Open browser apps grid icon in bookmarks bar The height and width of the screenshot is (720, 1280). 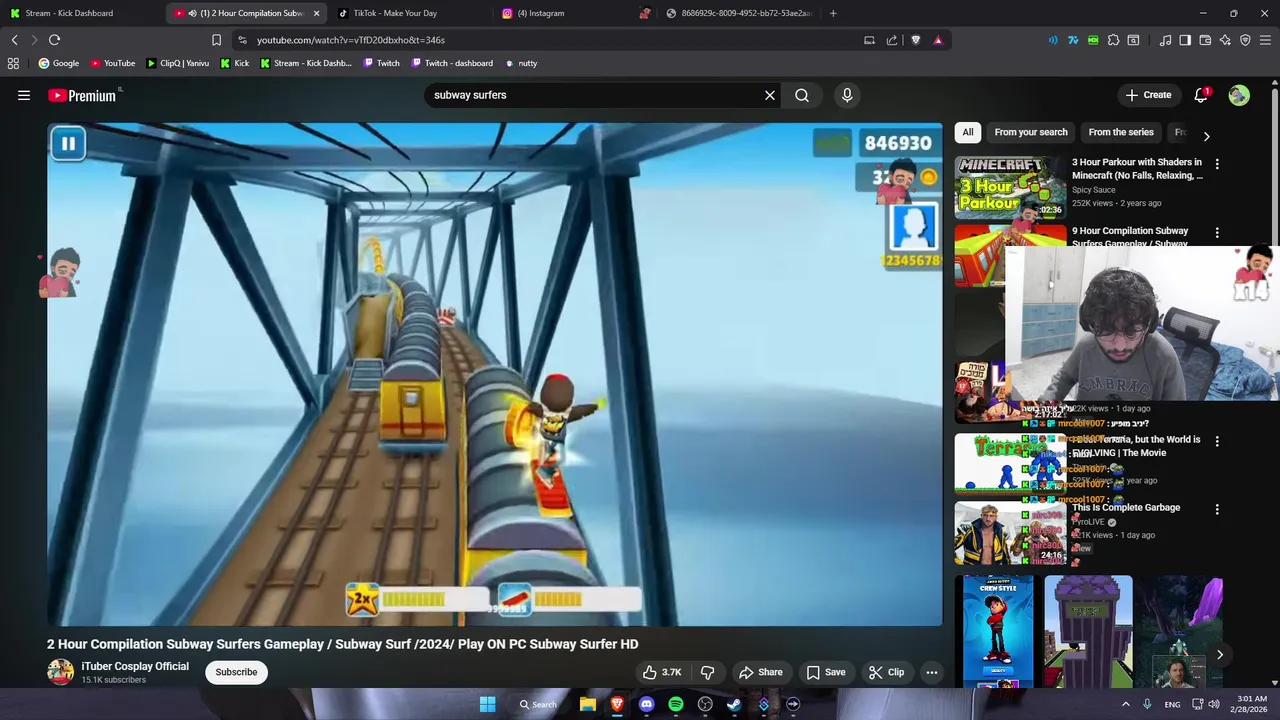click(x=13, y=63)
